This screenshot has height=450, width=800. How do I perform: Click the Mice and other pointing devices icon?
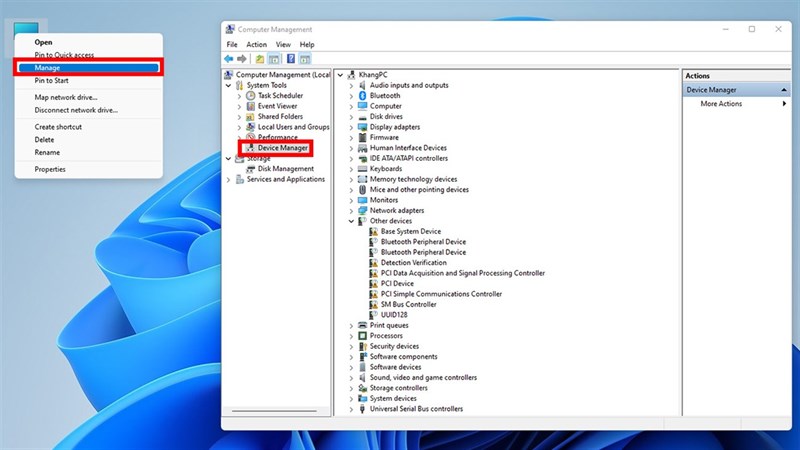click(362, 189)
